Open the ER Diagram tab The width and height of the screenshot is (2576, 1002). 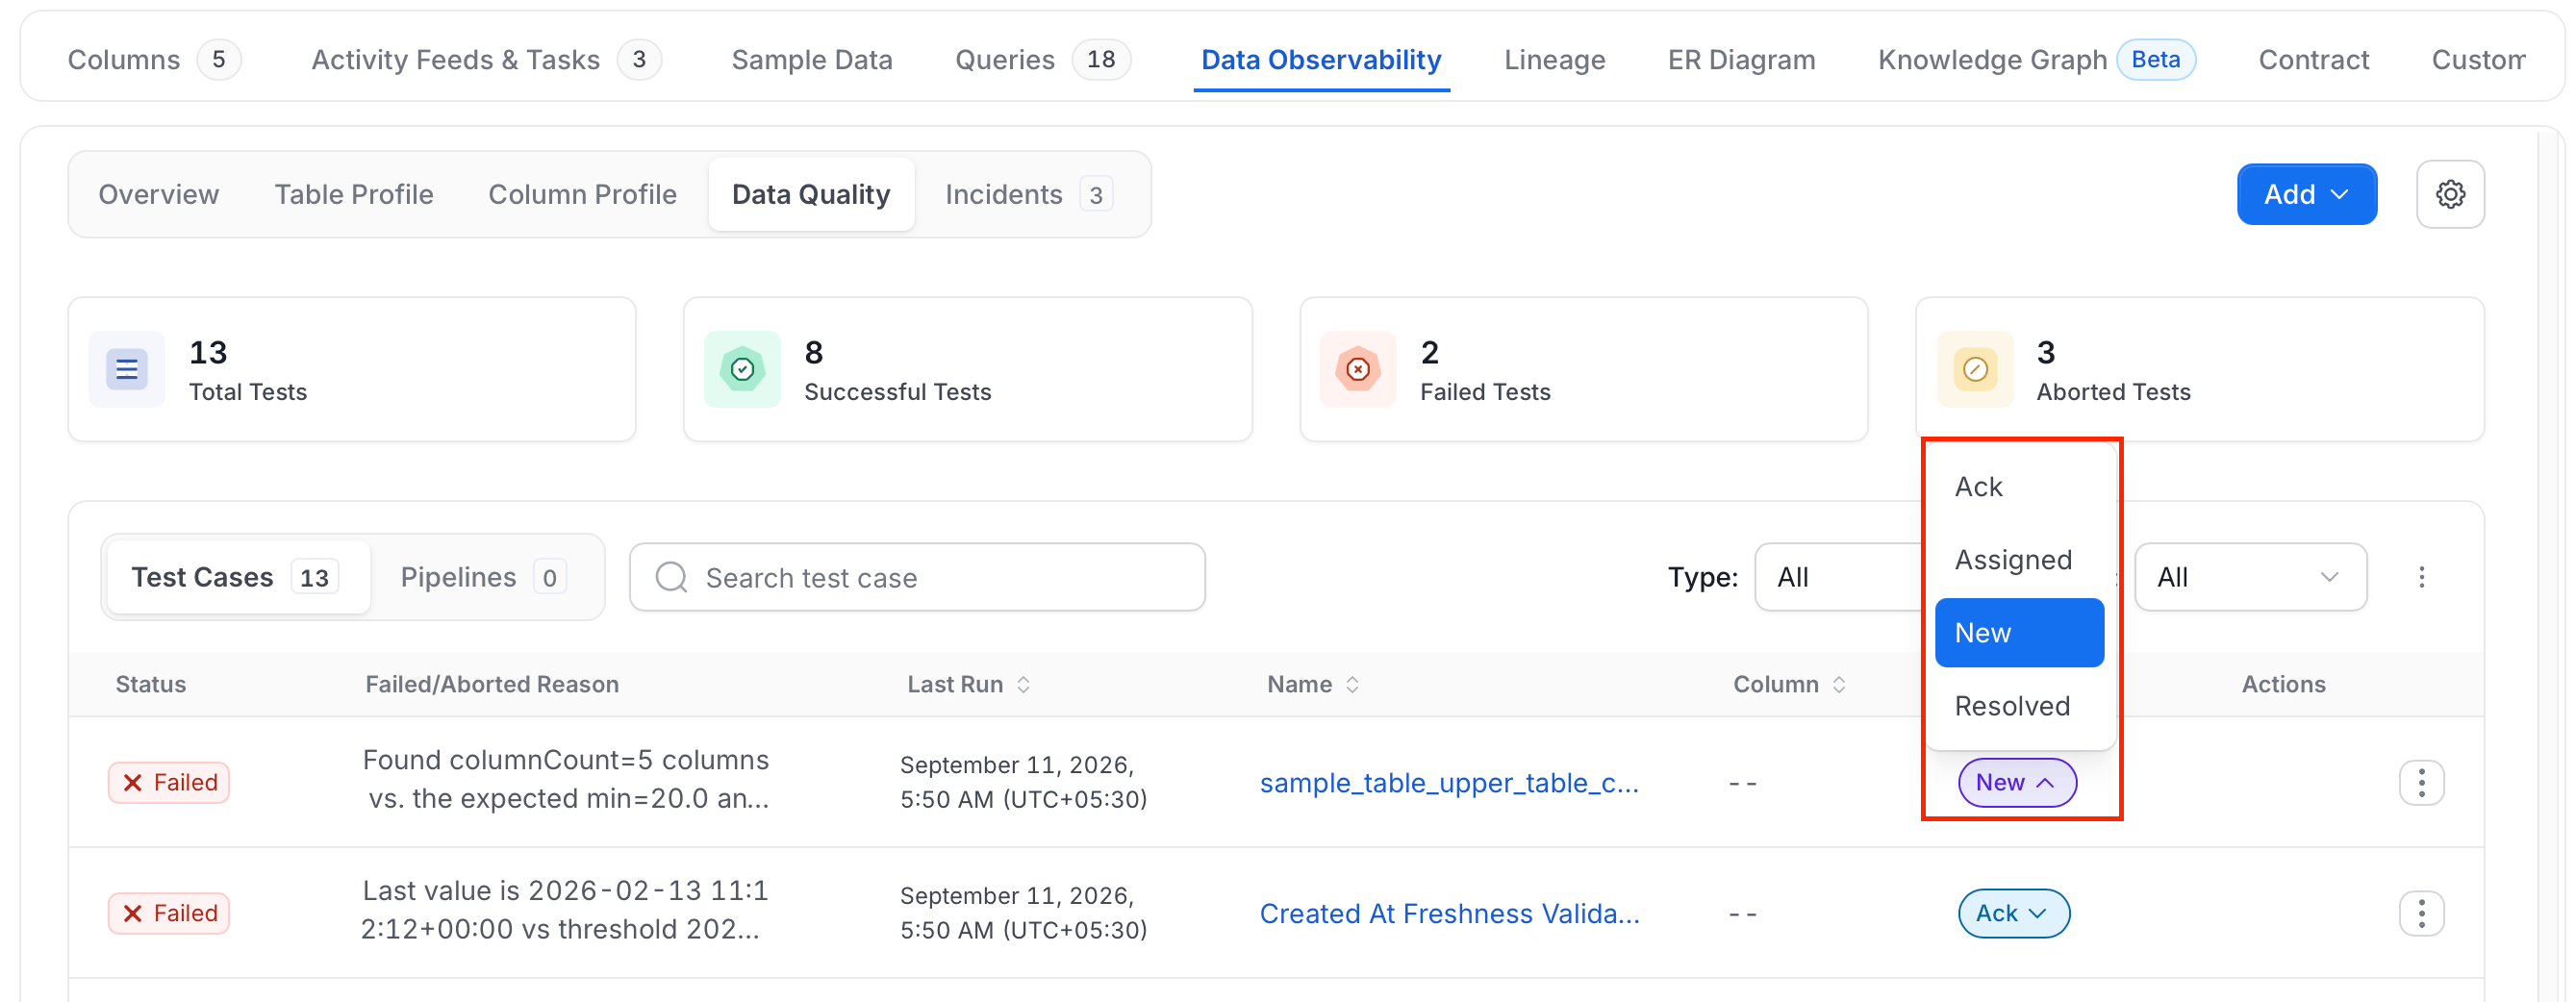click(x=1741, y=60)
